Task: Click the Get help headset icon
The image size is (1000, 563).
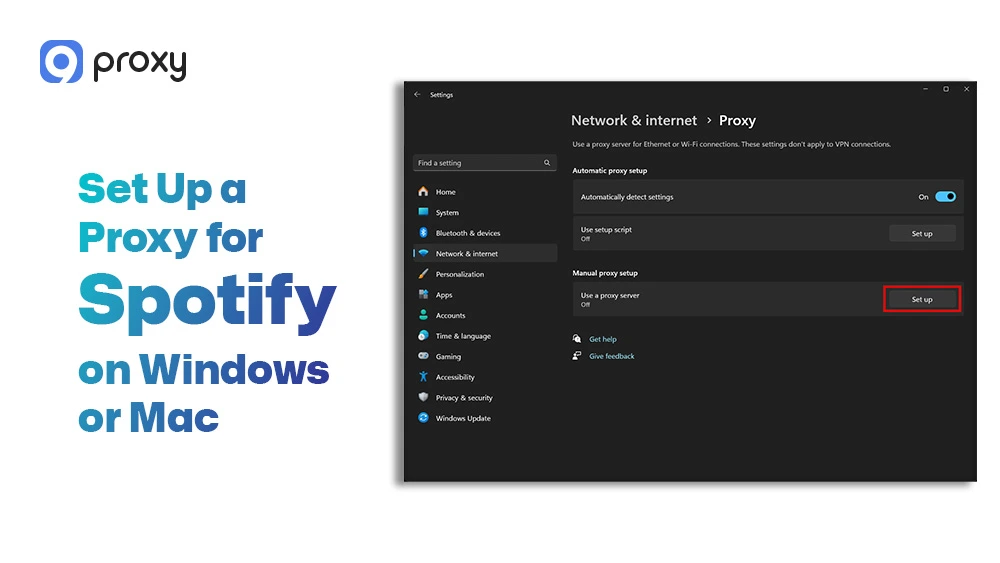Action: [x=577, y=339]
